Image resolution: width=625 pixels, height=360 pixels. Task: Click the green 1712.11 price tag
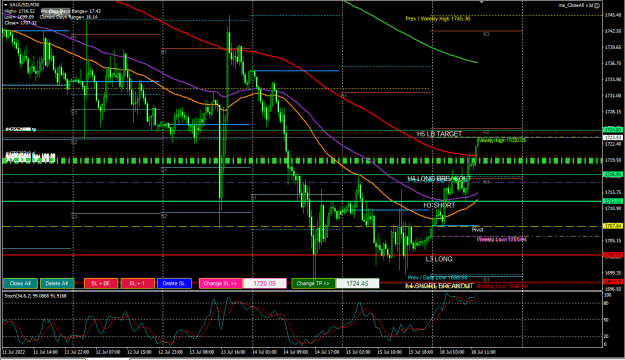(613, 201)
